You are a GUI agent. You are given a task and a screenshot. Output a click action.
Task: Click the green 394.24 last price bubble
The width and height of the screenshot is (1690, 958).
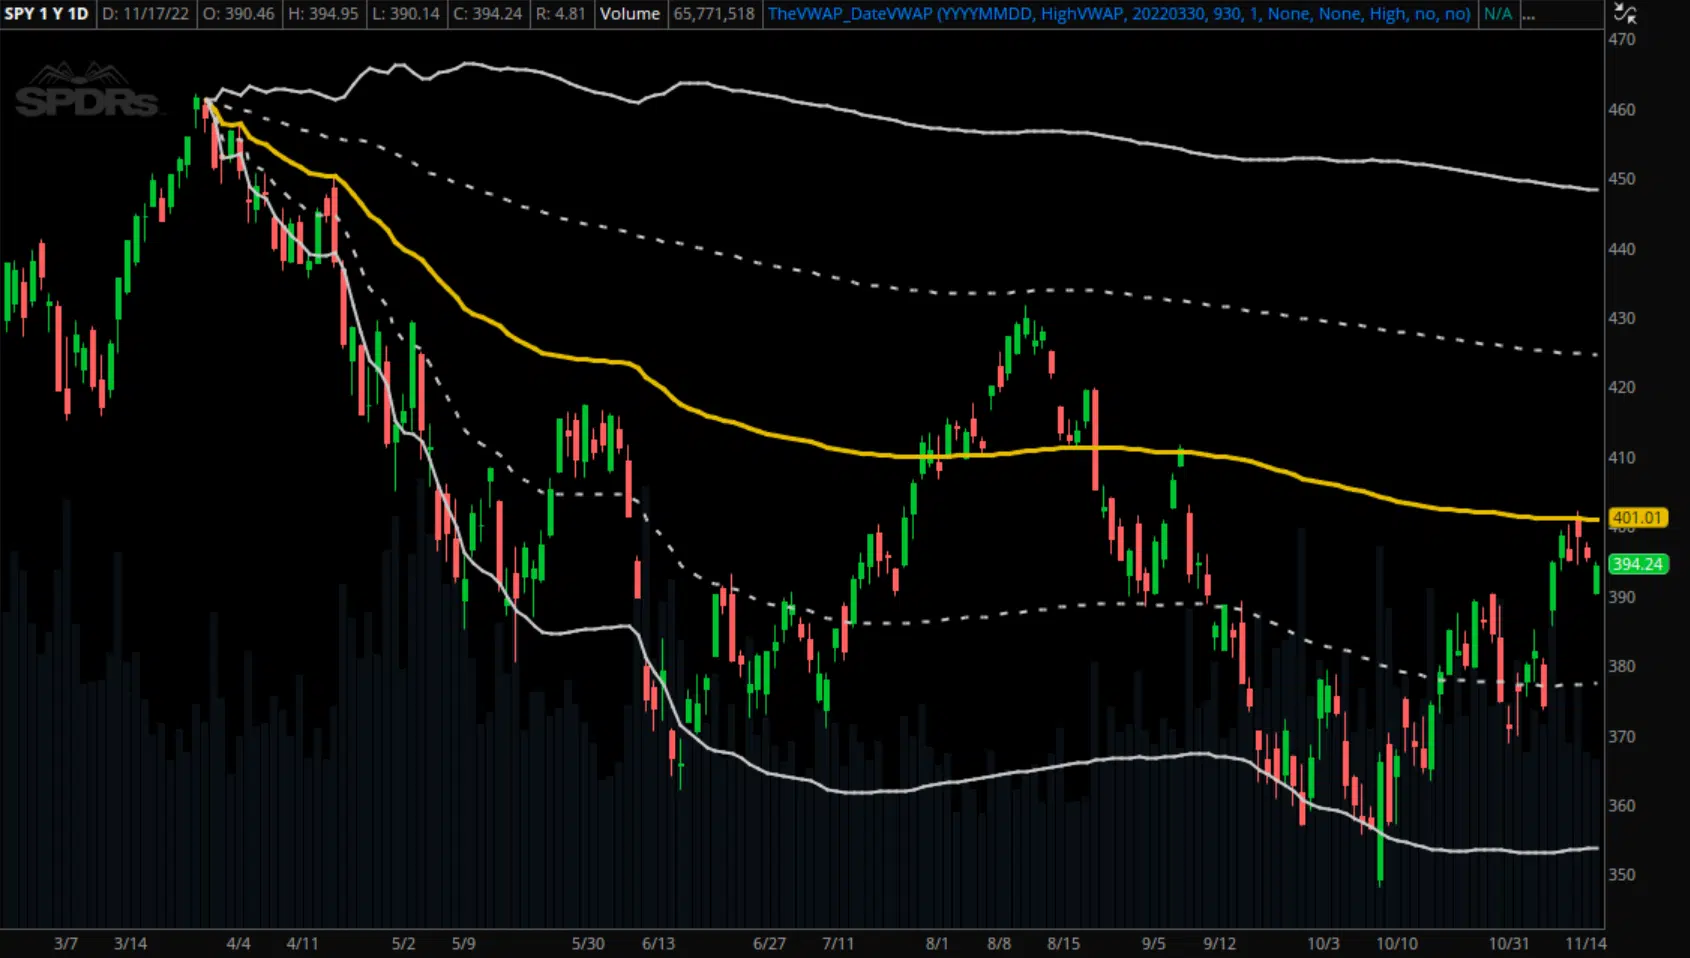pos(1638,564)
